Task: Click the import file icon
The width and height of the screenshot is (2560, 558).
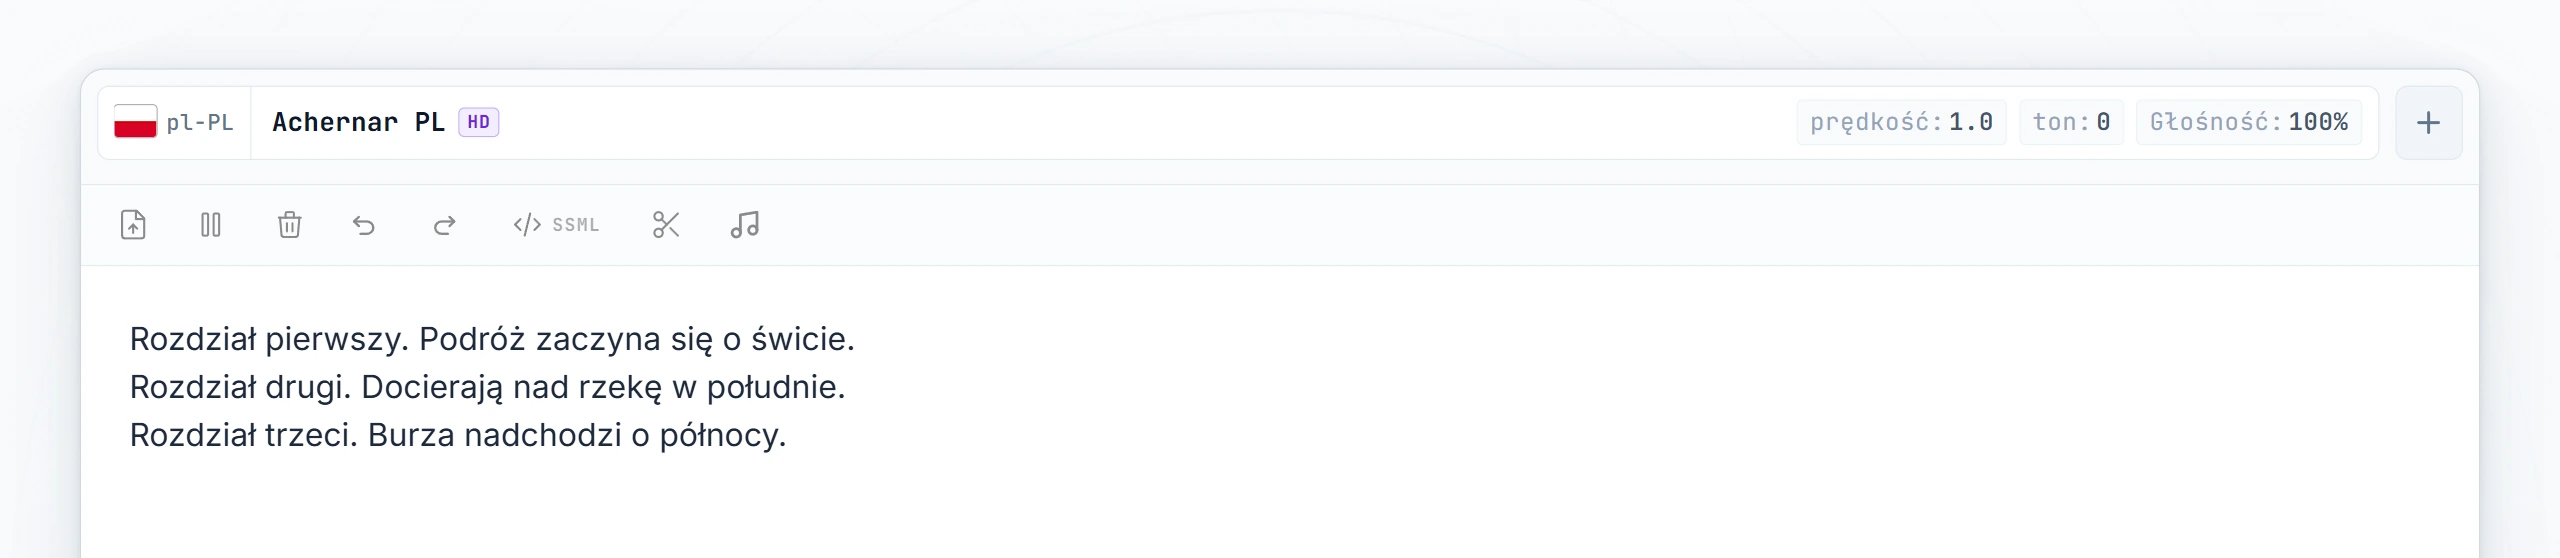Action: pos(133,225)
